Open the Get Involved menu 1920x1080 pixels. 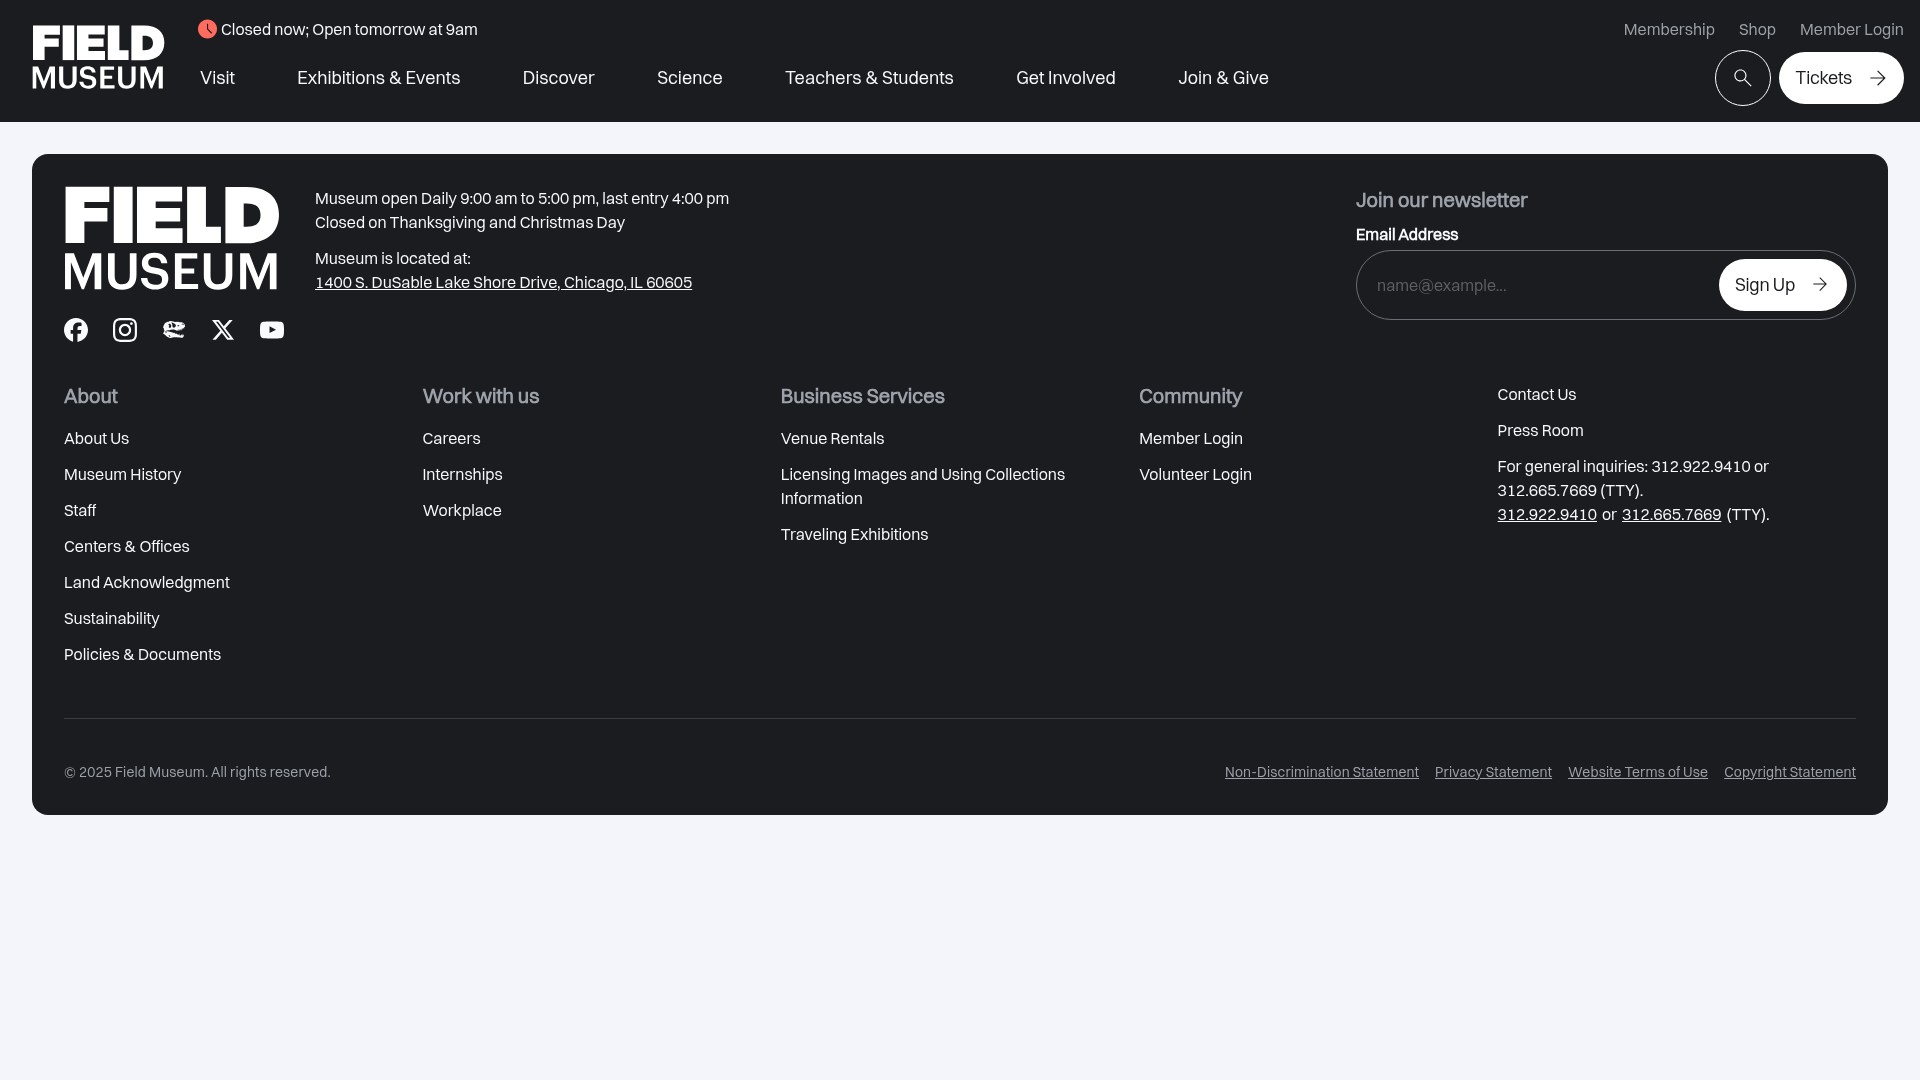click(x=1066, y=78)
